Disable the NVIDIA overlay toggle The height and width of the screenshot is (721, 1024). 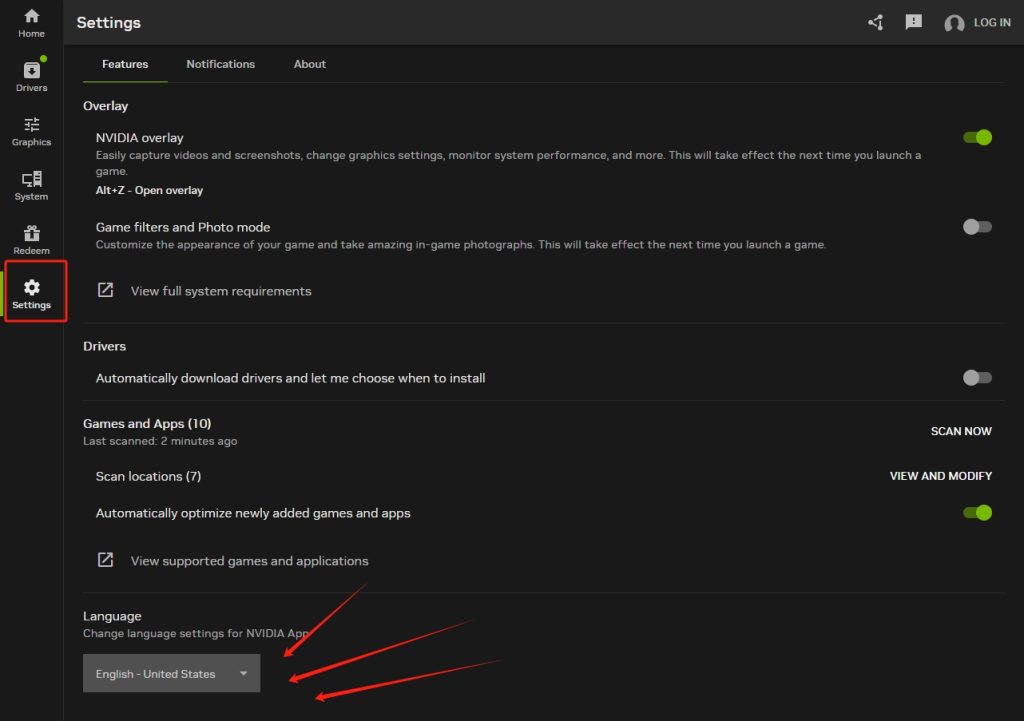tap(977, 137)
